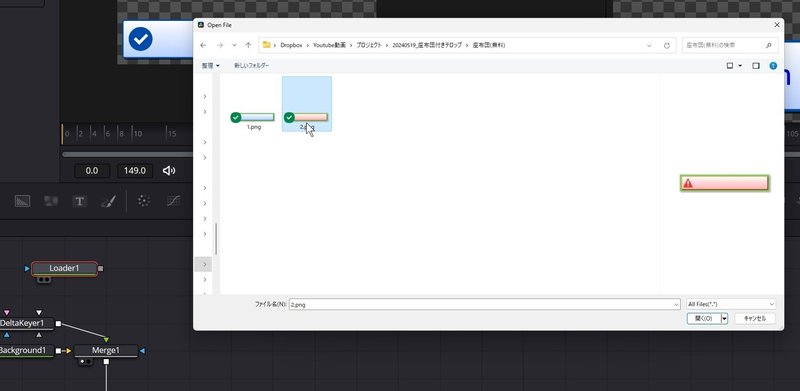The height and width of the screenshot is (391, 800).
Task: Close the Open File dialog
Action: point(777,25)
